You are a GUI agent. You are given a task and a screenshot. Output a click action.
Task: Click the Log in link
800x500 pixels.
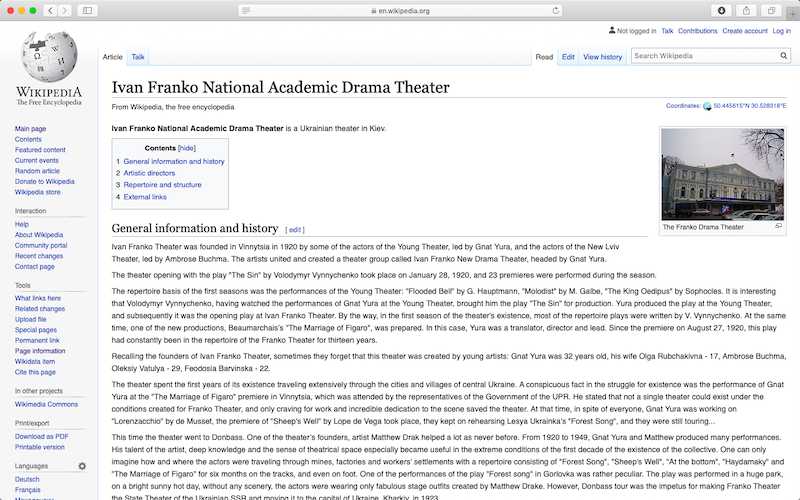click(782, 31)
